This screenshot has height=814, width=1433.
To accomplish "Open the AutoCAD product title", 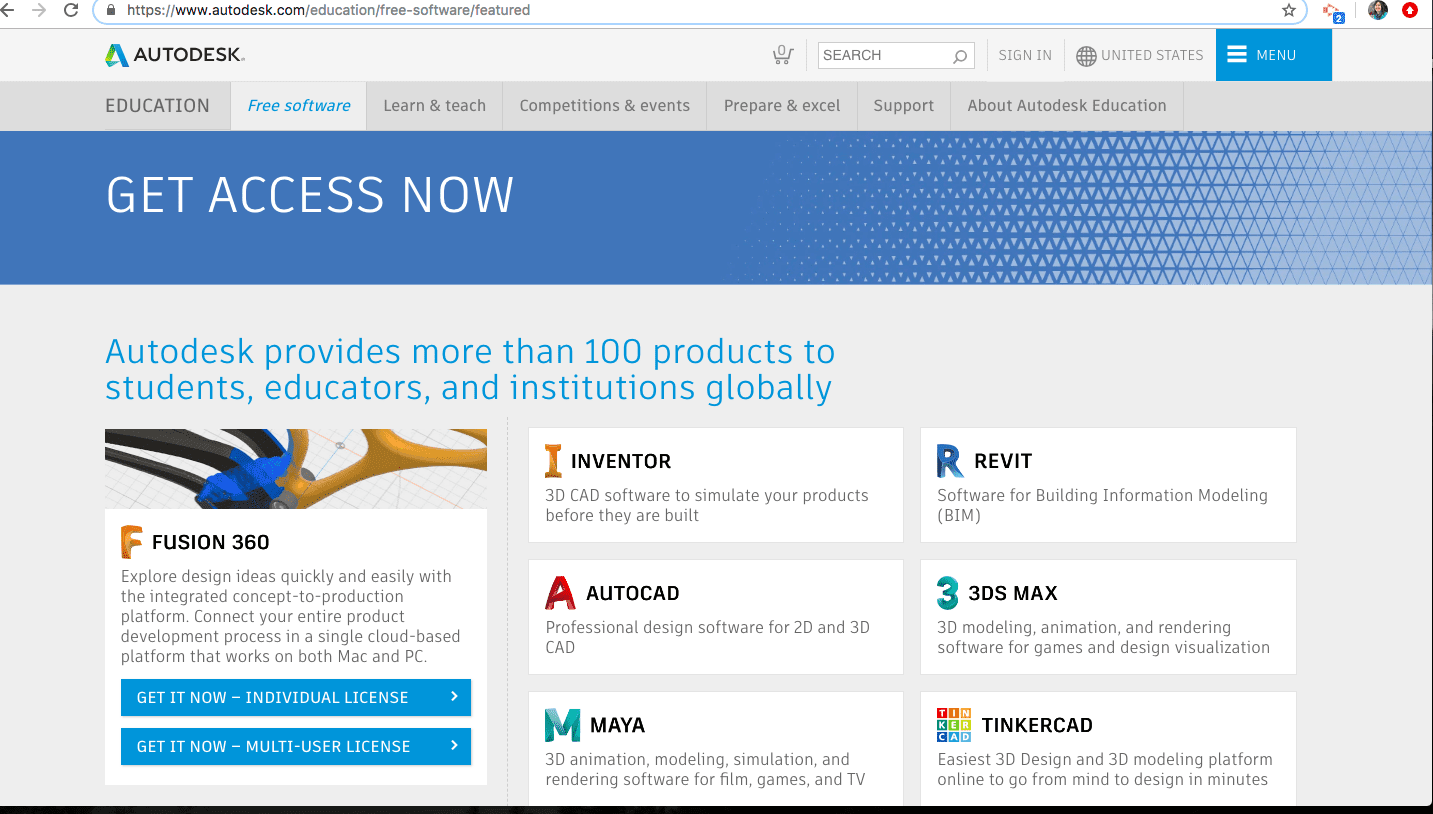I will click(632, 593).
